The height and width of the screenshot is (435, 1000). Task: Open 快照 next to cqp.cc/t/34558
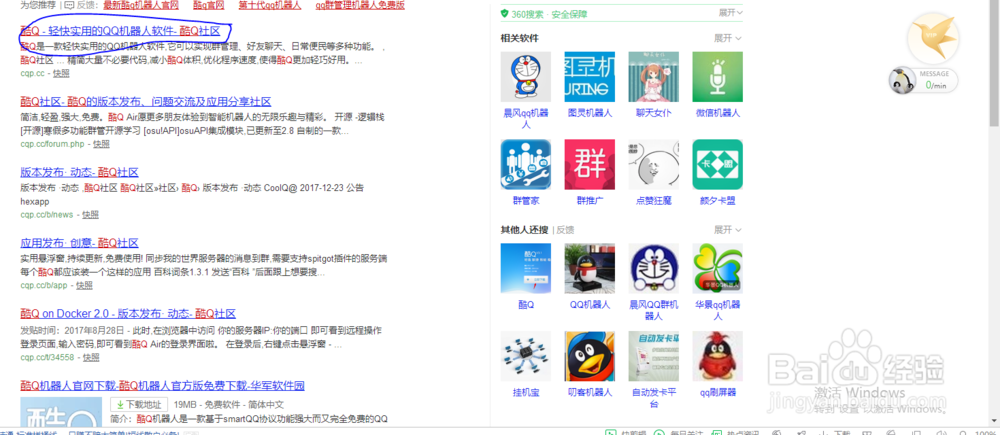coord(91,357)
